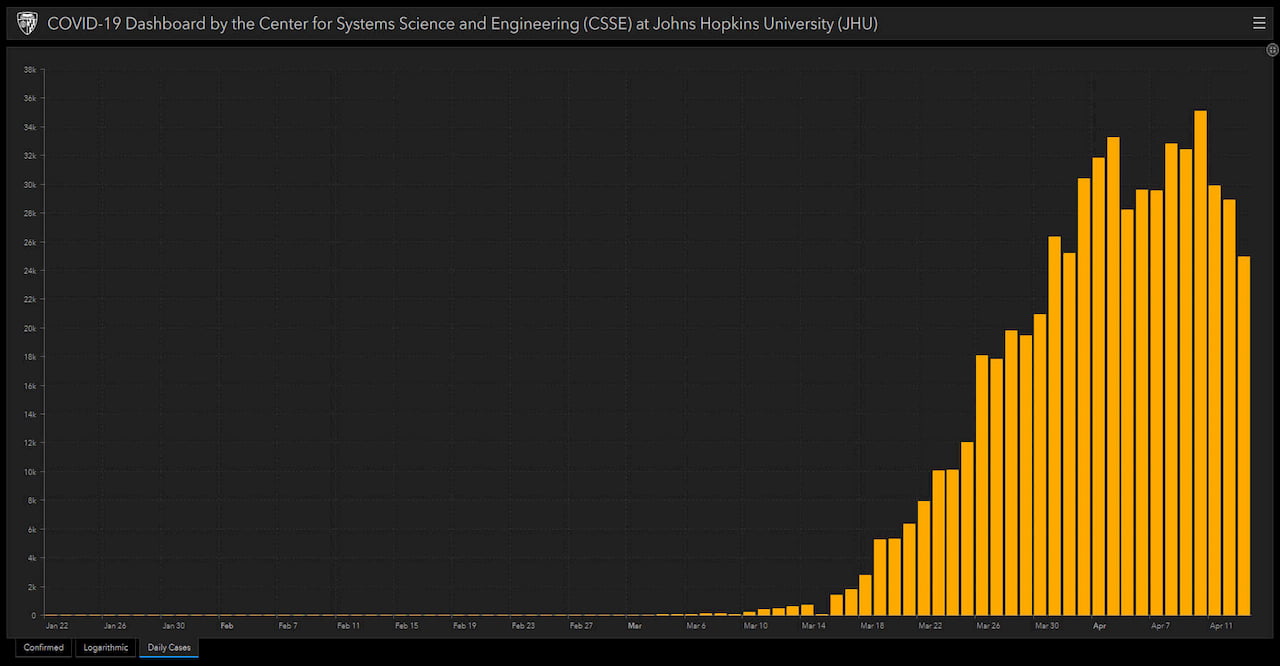Click the "Mar 14" date label
The height and width of the screenshot is (666, 1280).
click(x=814, y=626)
